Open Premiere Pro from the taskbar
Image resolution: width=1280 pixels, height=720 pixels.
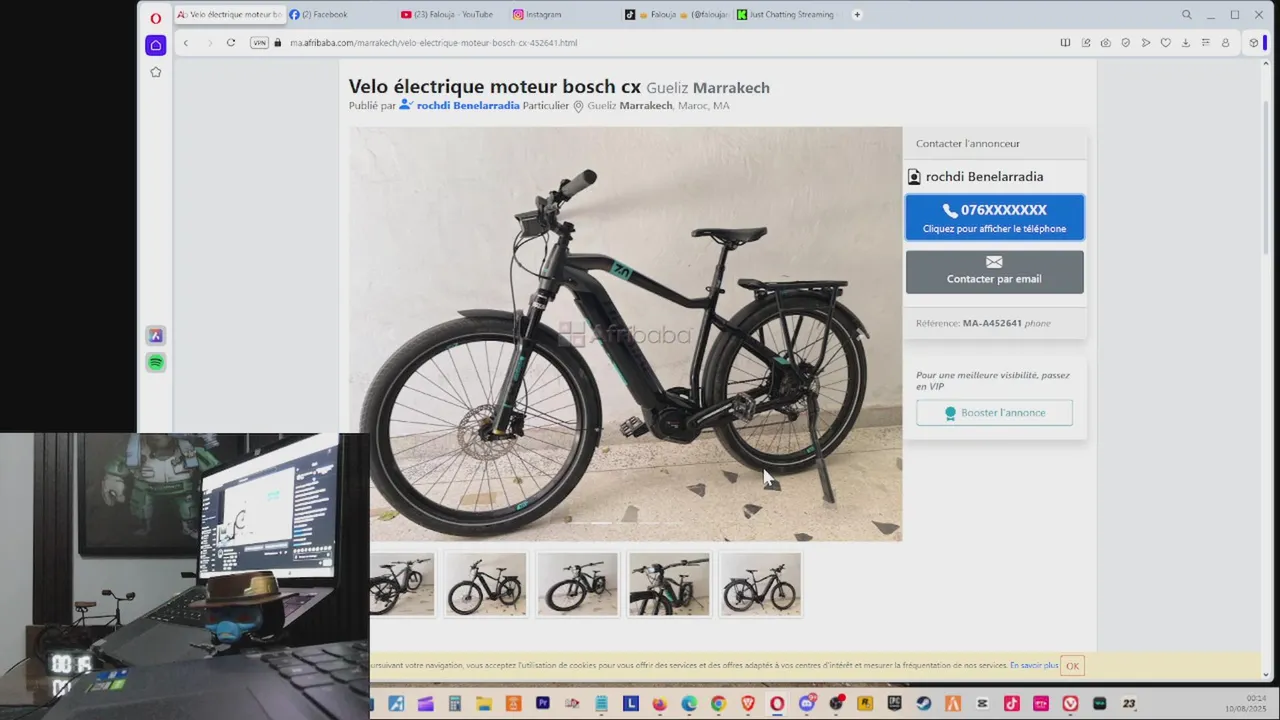(543, 704)
